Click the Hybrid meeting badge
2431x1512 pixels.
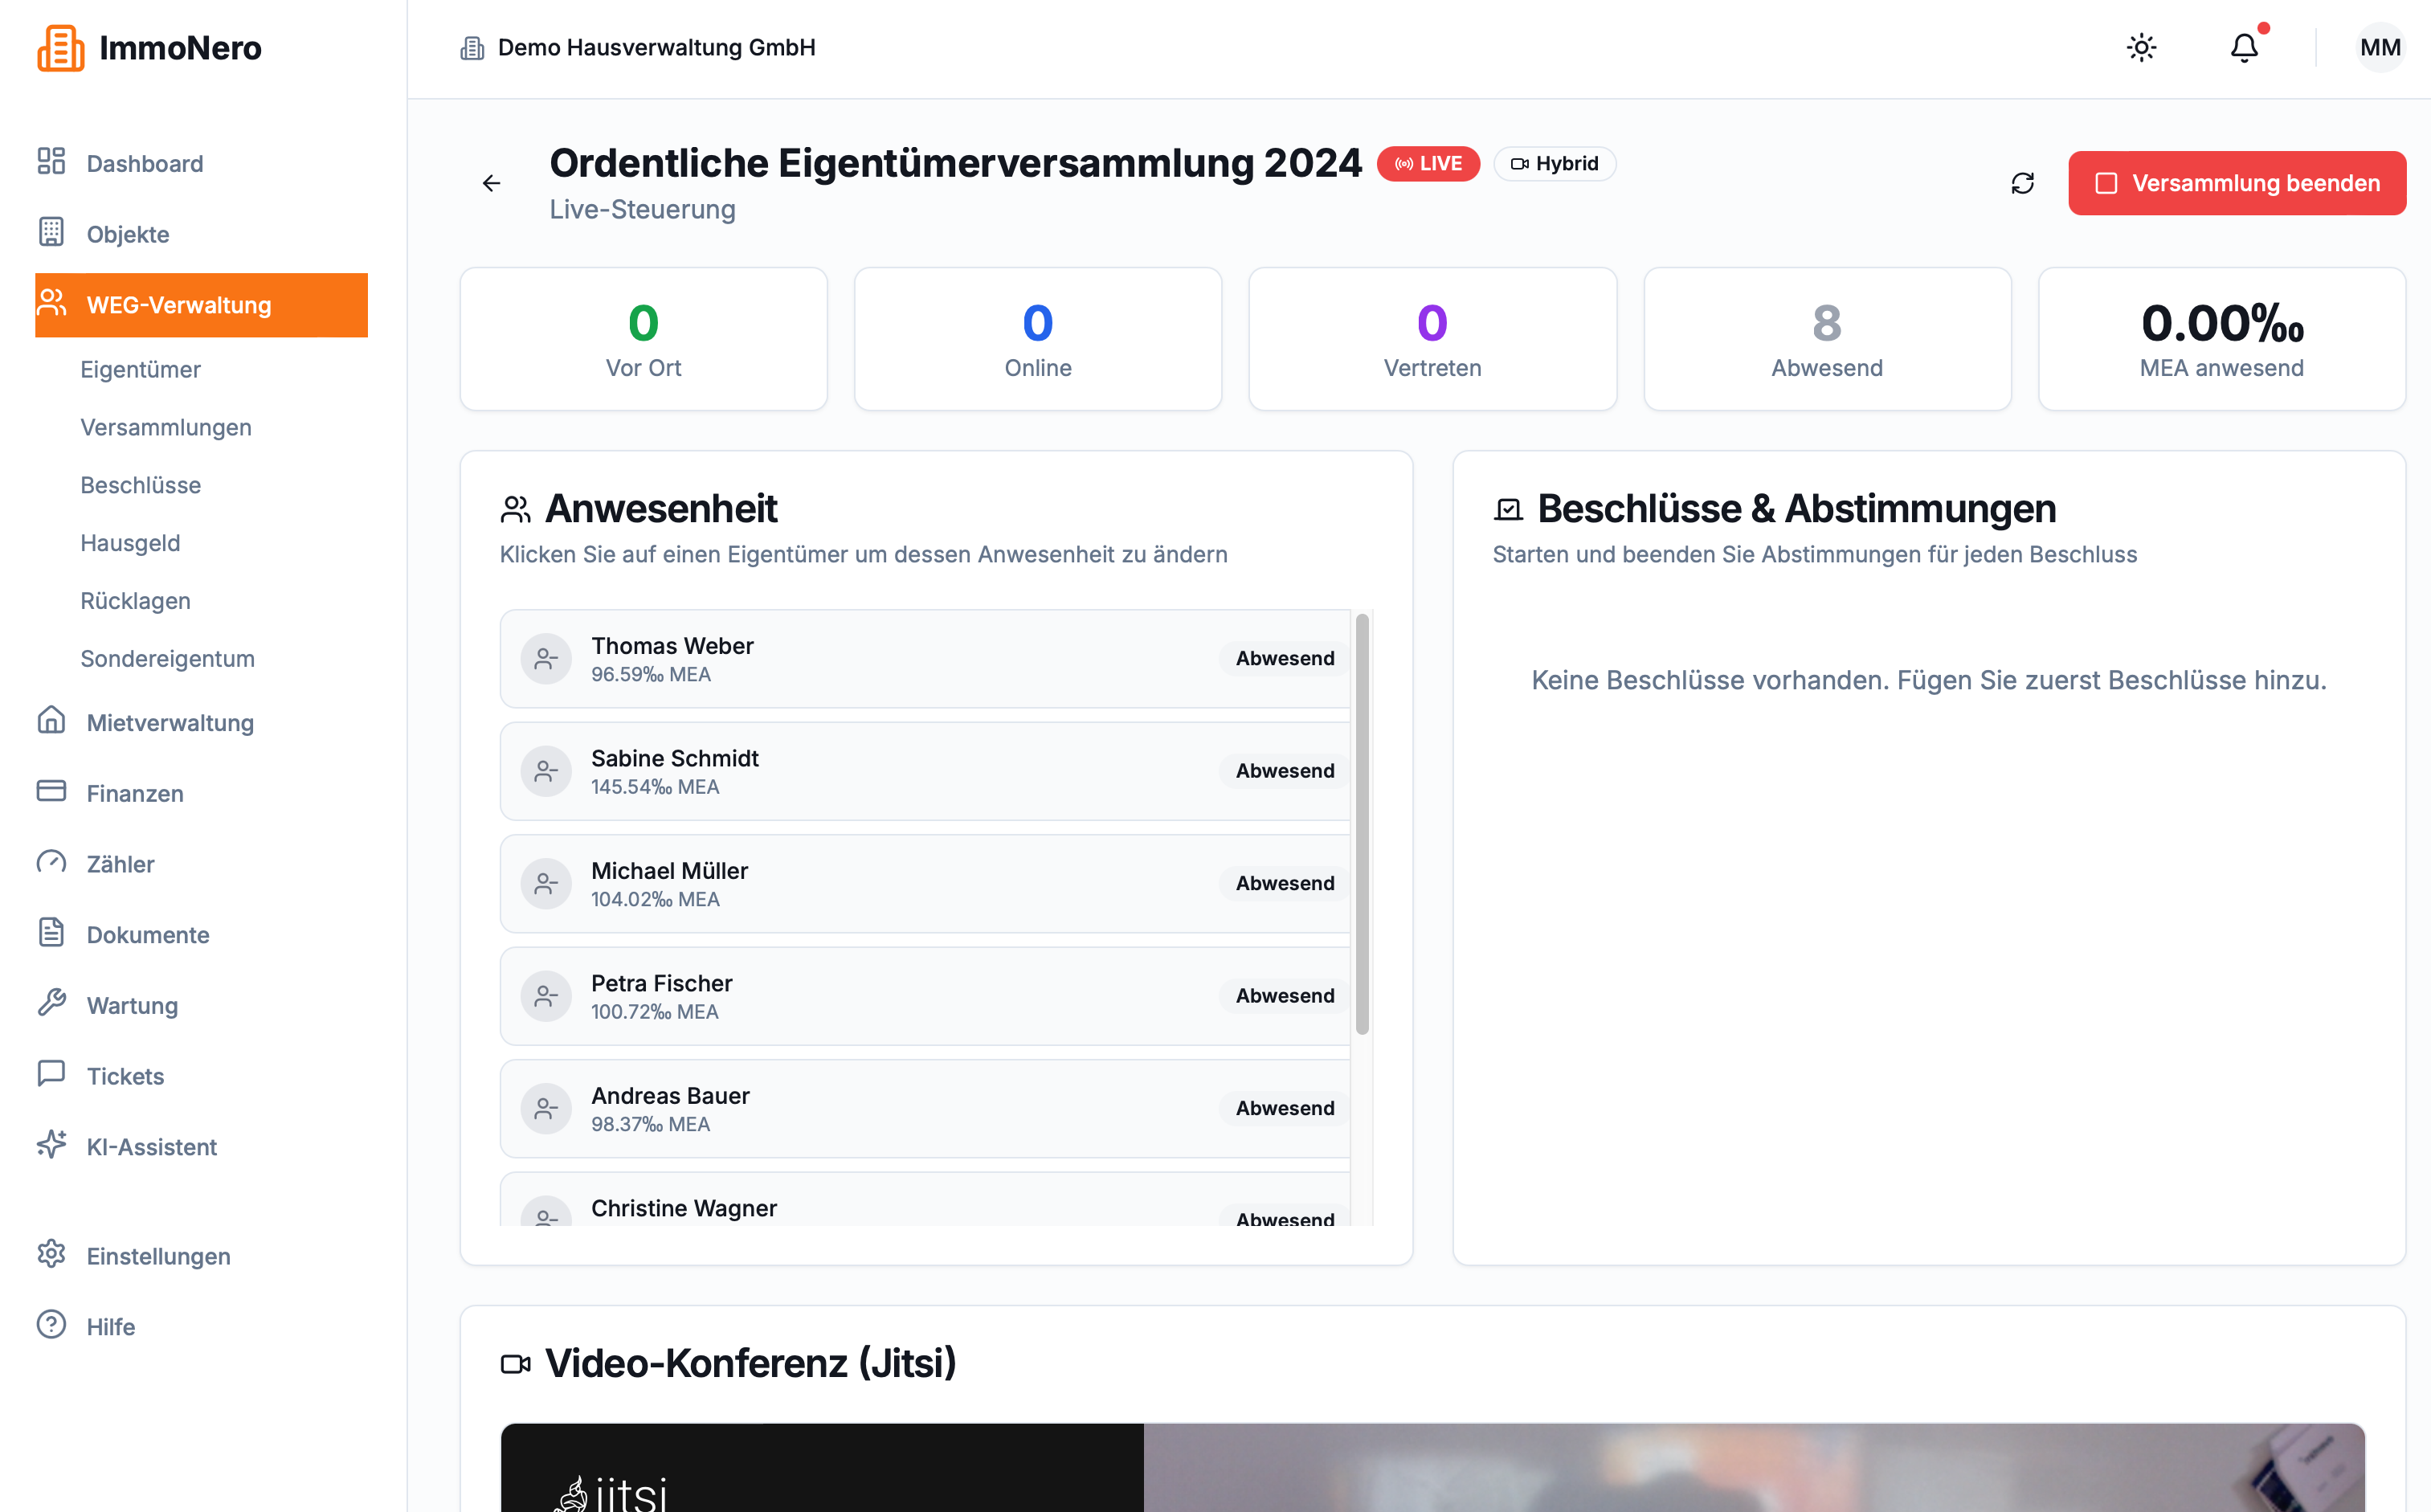[x=1554, y=164]
